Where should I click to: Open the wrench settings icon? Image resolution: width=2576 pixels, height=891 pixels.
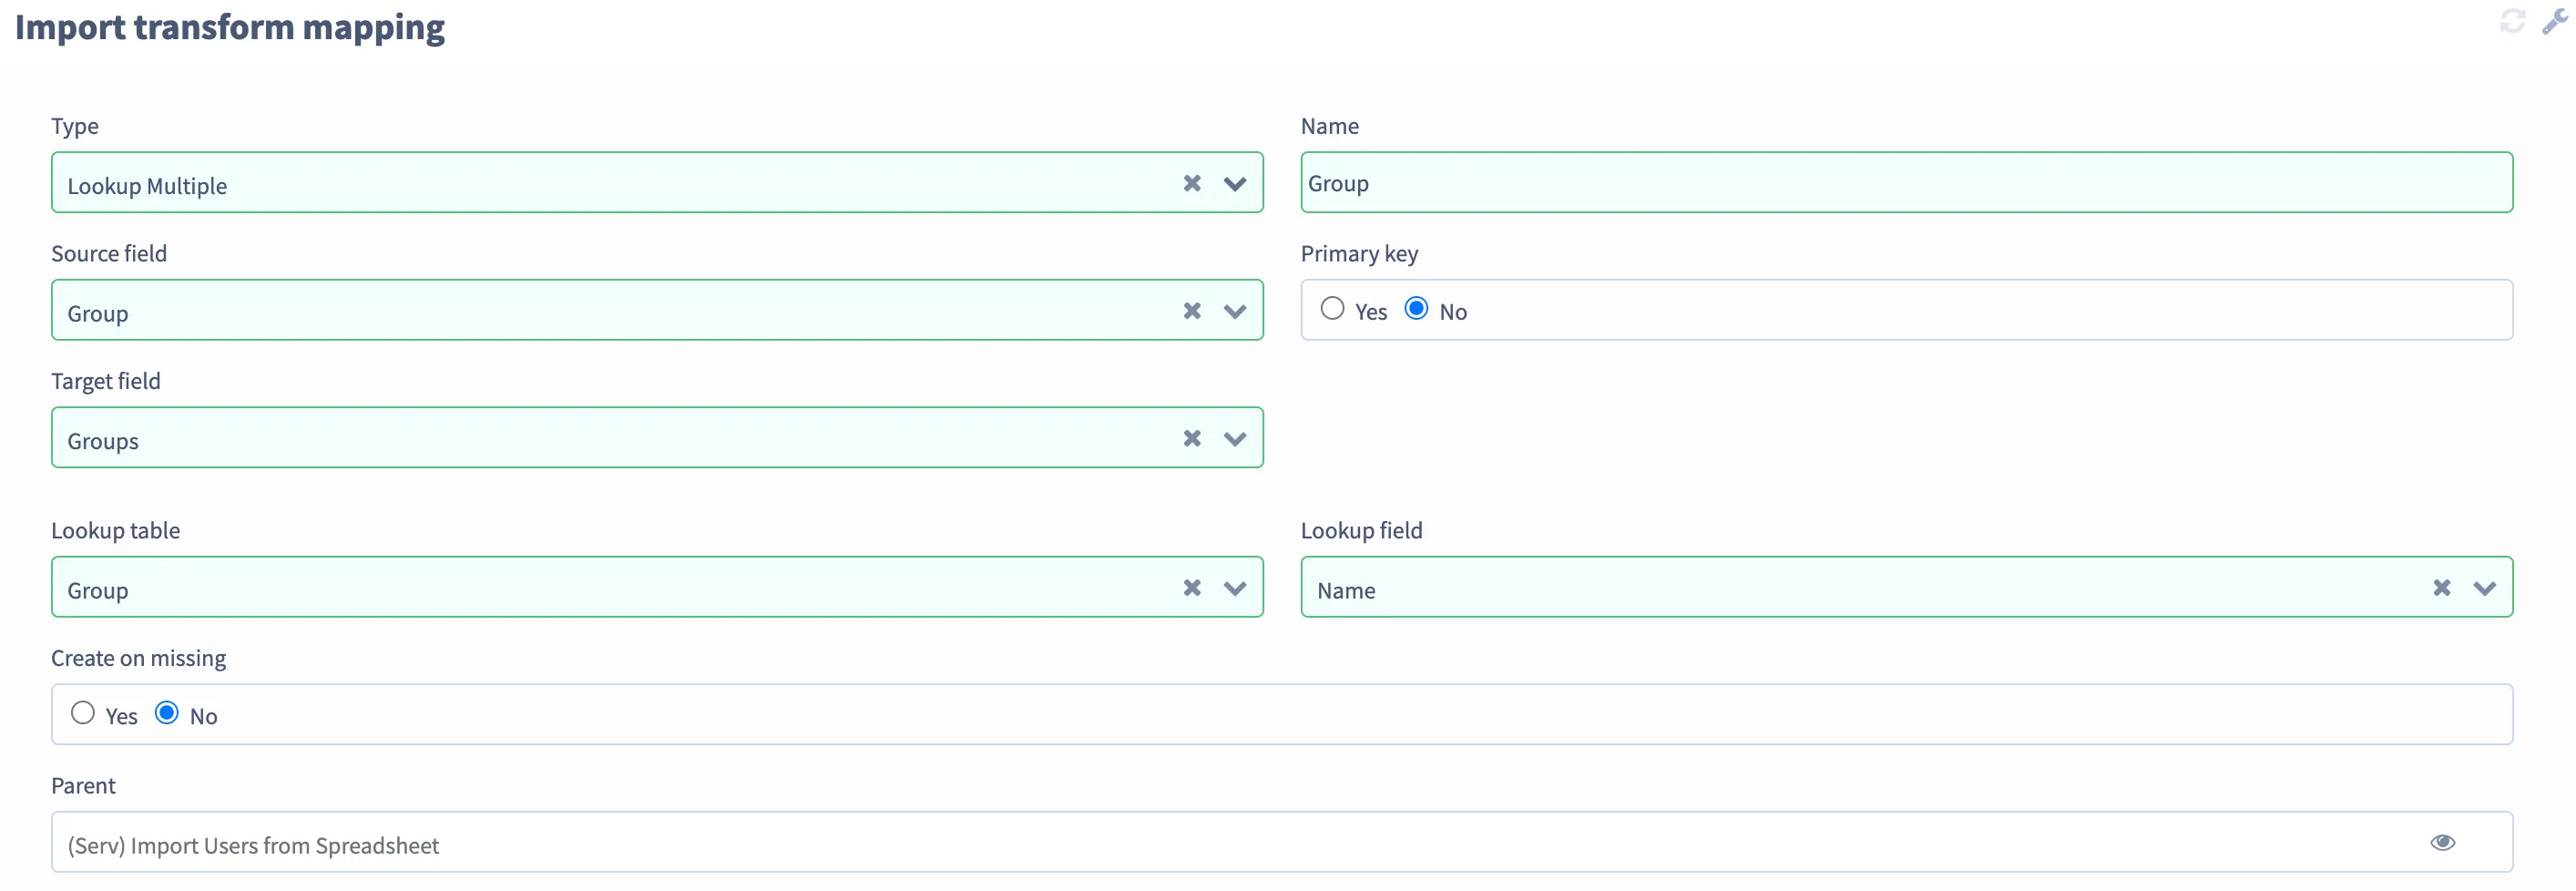click(2553, 21)
